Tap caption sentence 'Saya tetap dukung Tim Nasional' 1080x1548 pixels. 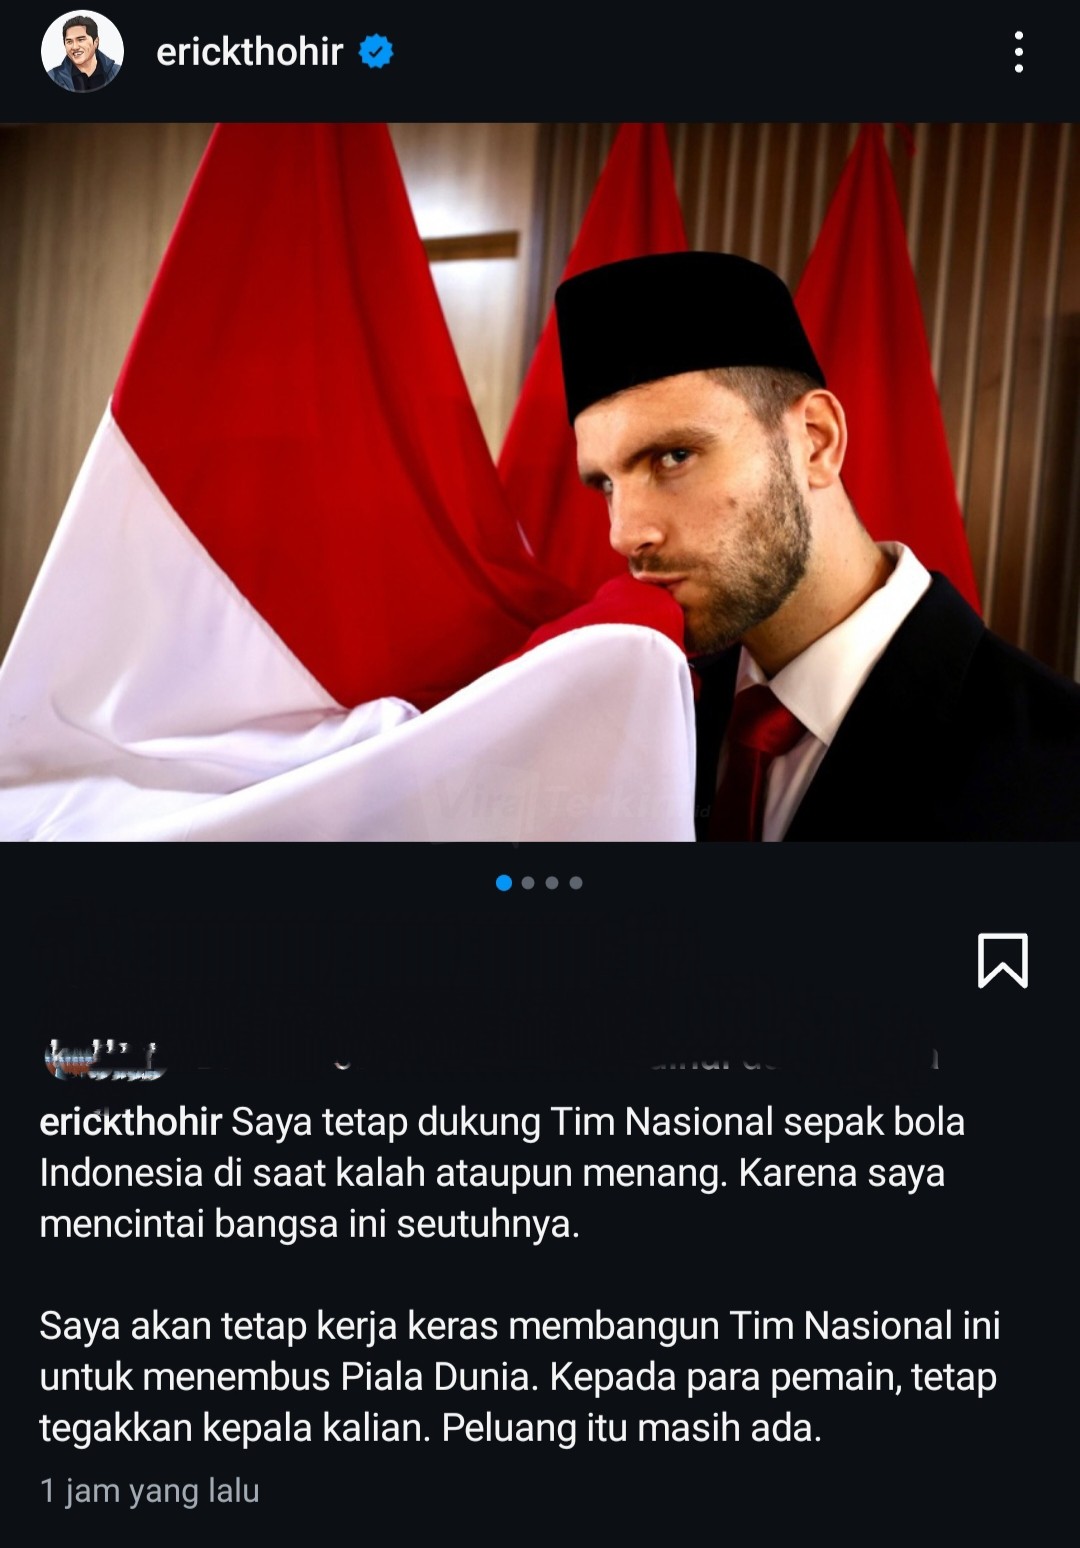click(503, 1122)
